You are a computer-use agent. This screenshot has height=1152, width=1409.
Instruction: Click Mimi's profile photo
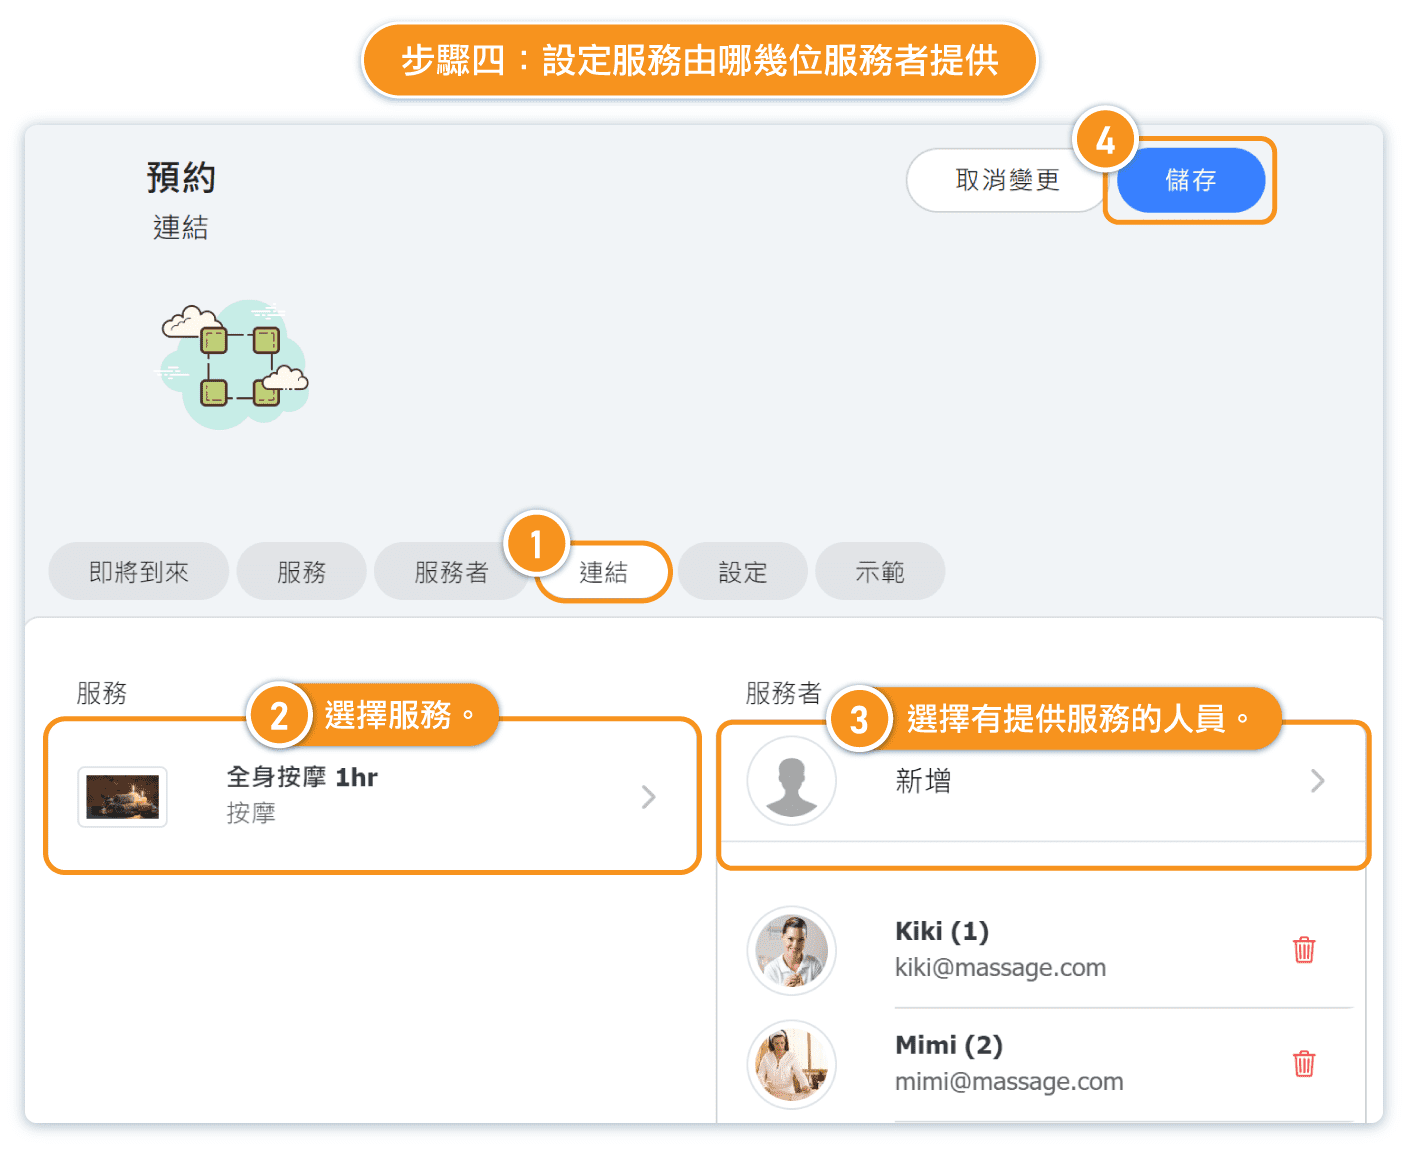792,1064
